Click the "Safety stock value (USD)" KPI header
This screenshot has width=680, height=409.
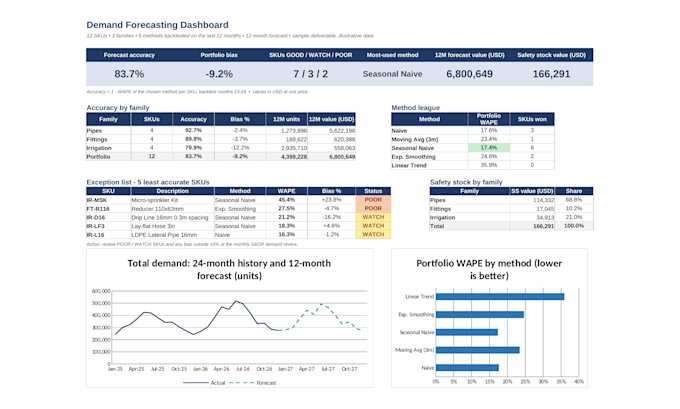click(551, 55)
